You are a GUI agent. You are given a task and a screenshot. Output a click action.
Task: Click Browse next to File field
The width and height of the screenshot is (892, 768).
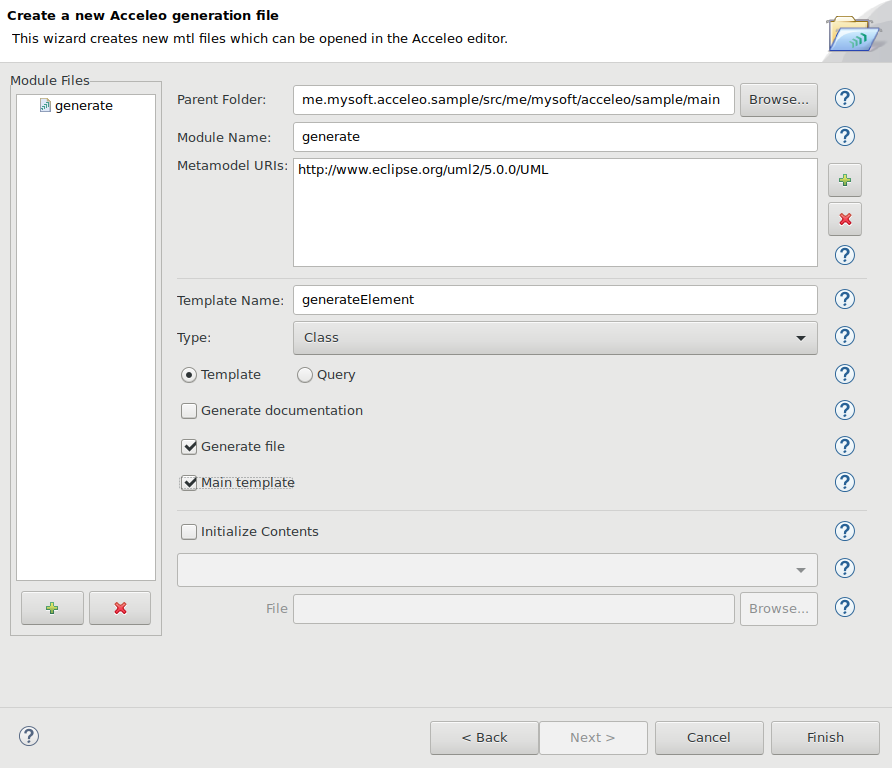pos(779,609)
